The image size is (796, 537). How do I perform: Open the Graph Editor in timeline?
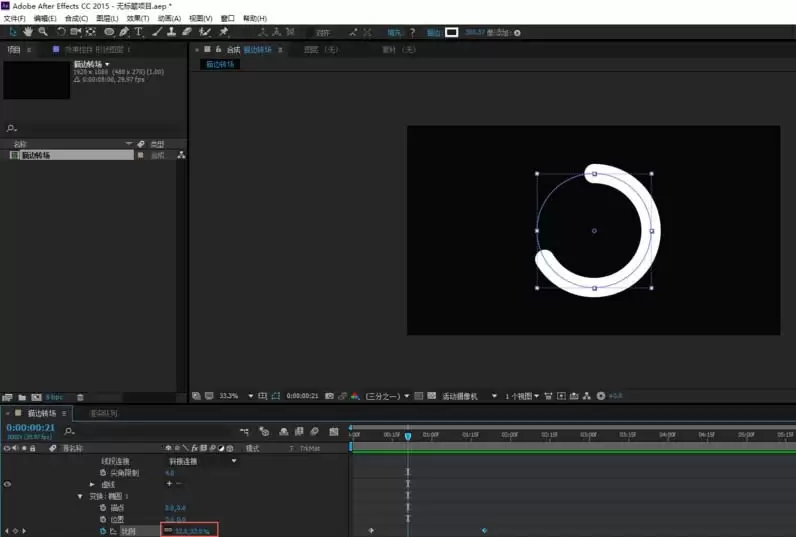(x=334, y=431)
